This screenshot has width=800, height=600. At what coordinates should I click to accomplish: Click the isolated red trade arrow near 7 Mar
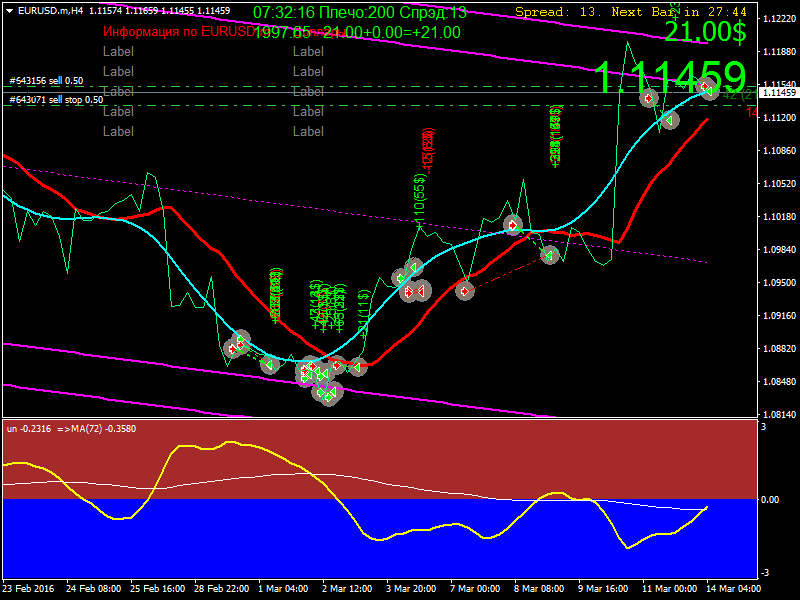(464, 291)
